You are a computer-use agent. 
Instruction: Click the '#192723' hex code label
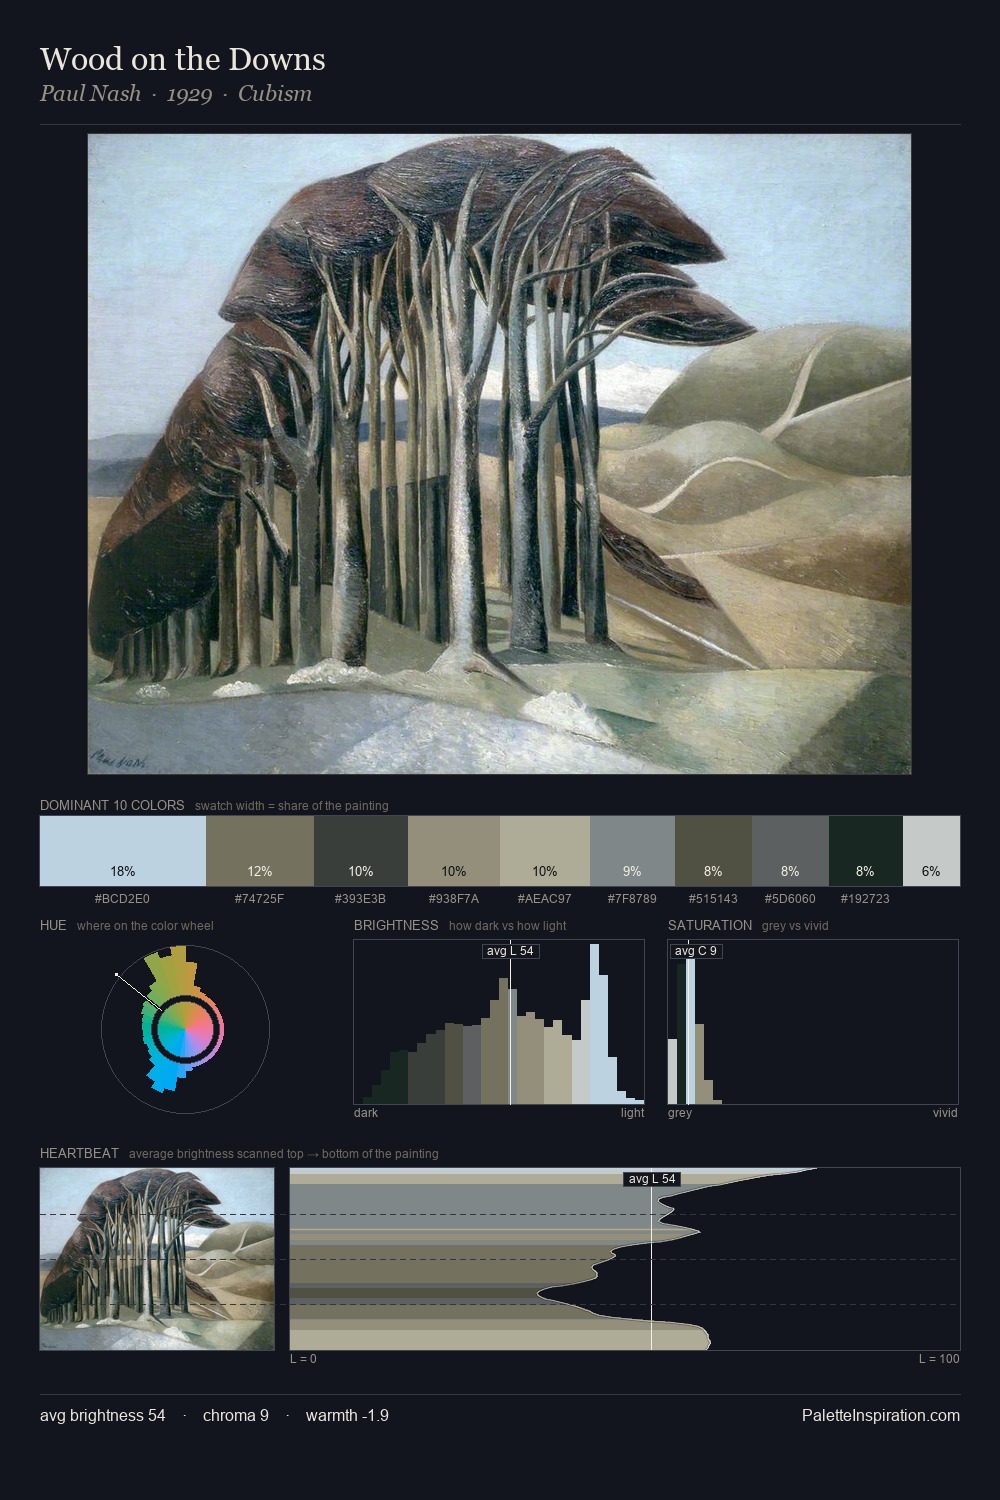tap(866, 898)
